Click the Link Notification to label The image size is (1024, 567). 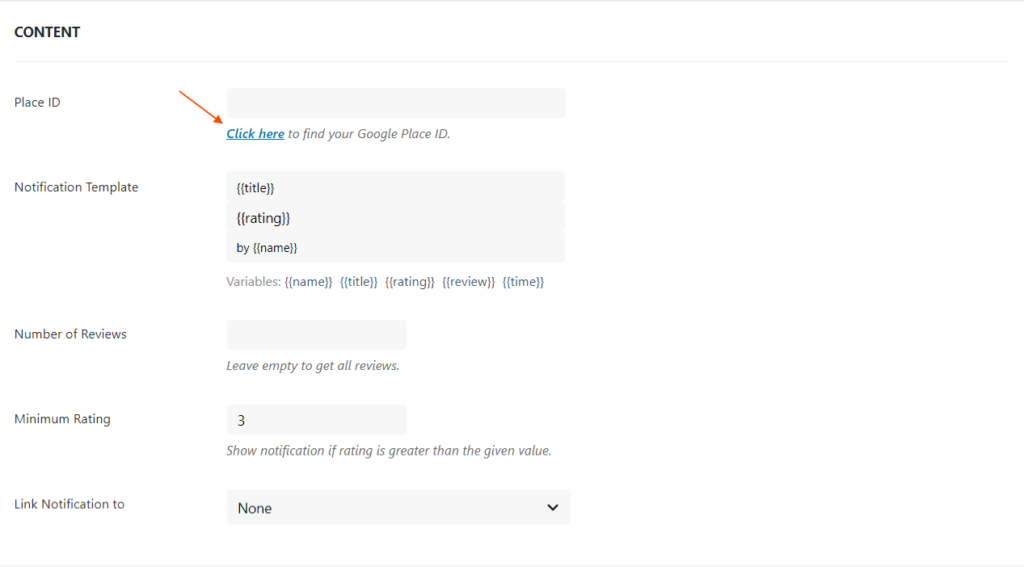pyautogui.click(x=69, y=504)
